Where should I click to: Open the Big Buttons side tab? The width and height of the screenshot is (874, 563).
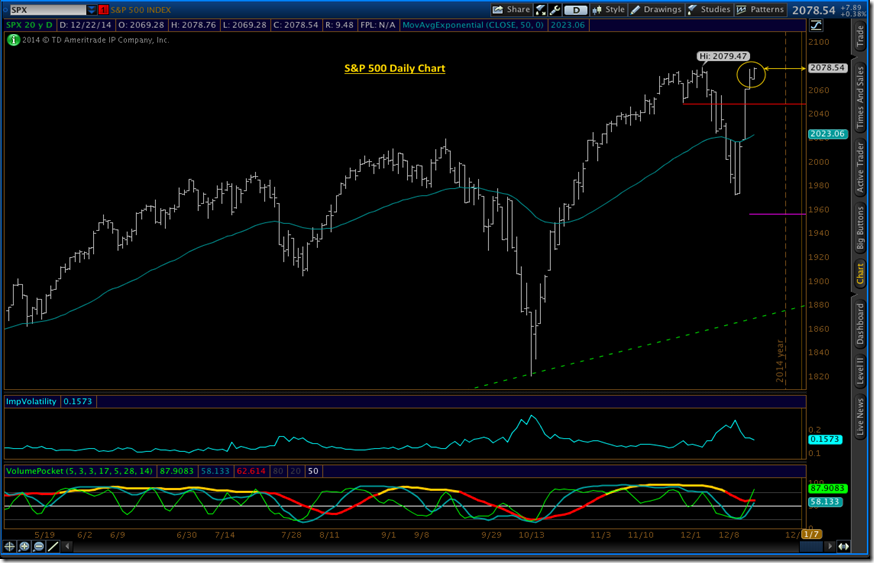coord(860,228)
